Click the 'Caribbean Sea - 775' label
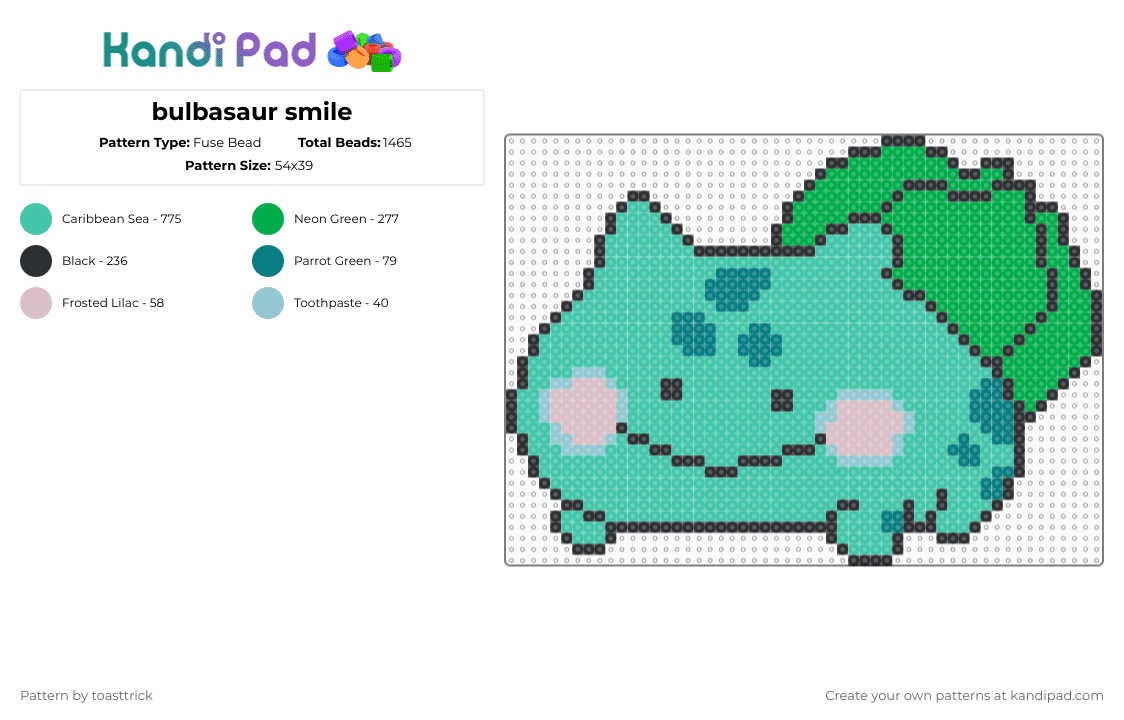This screenshot has width=1124, height=720. pyautogui.click(x=122, y=219)
